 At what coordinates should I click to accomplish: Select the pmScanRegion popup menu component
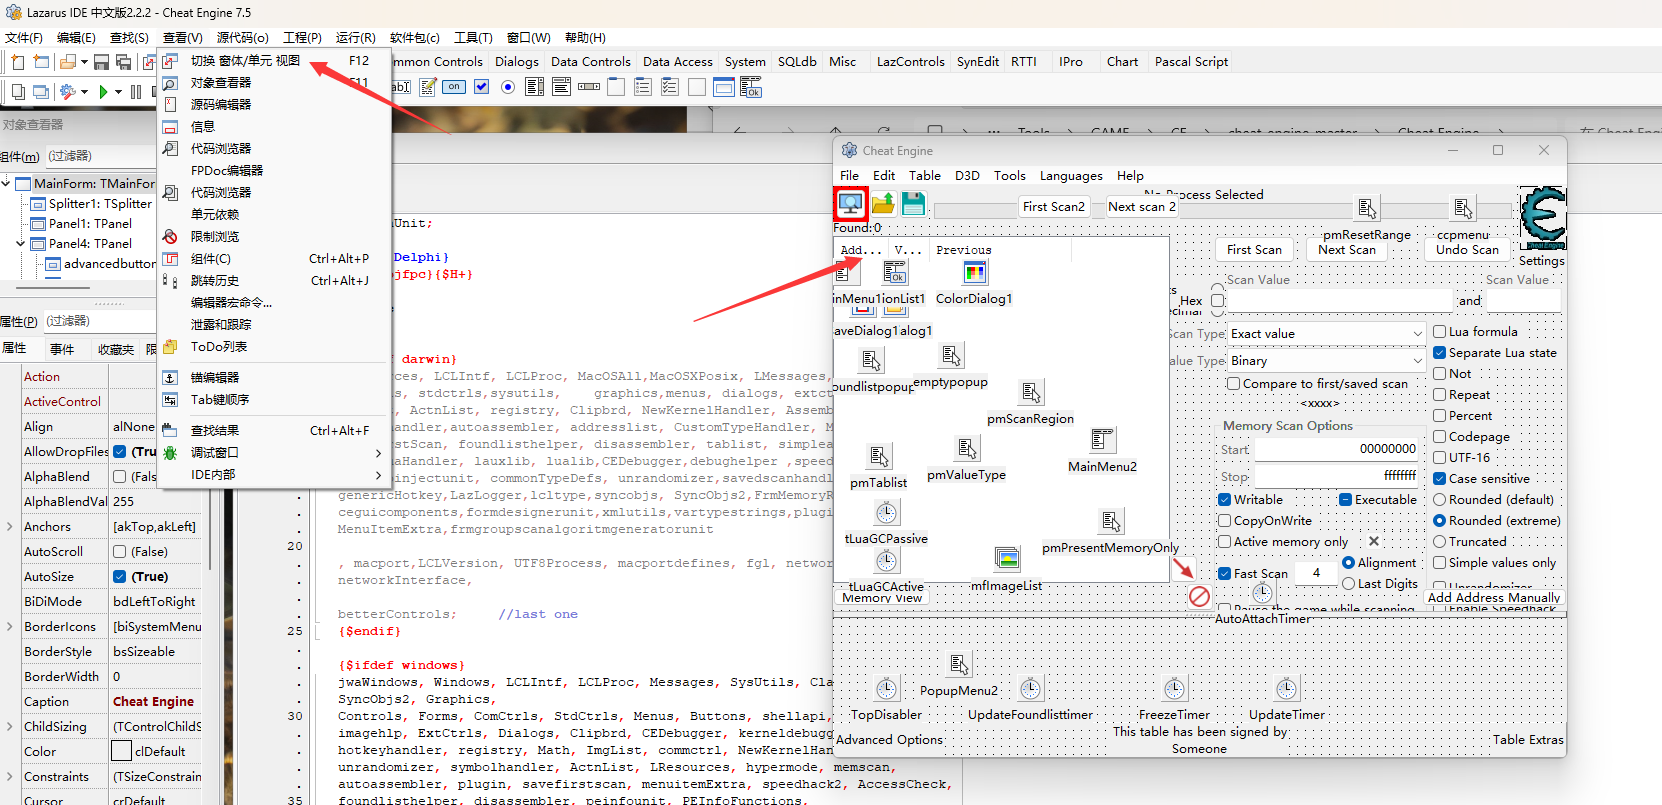coord(1030,393)
